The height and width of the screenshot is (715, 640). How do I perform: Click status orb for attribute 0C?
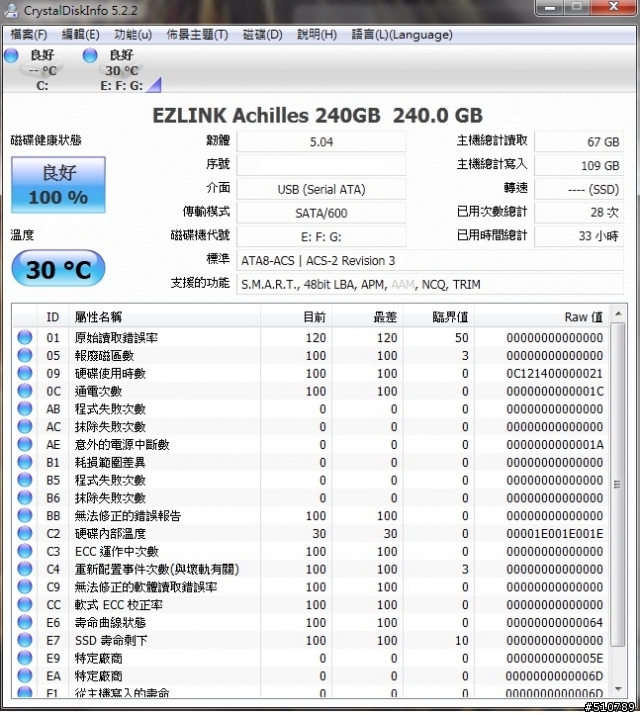25,391
